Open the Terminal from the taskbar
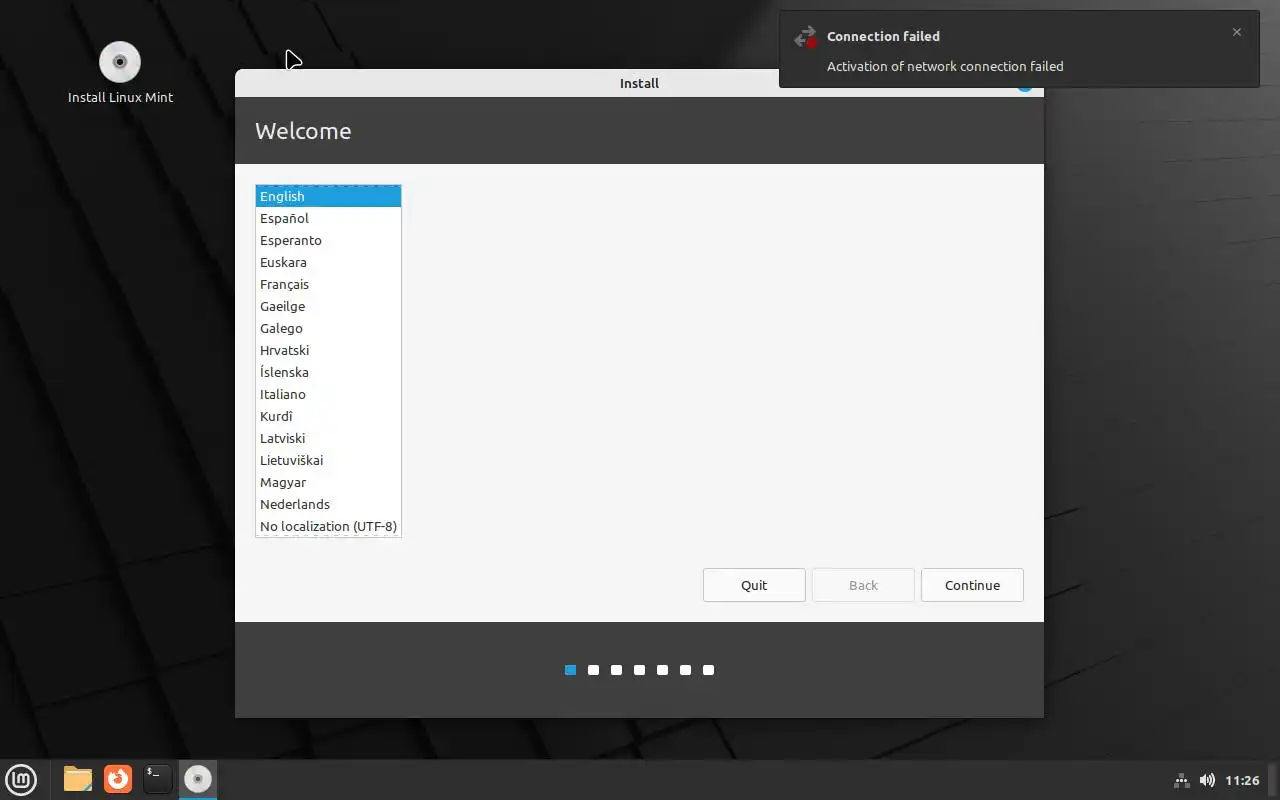 (x=157, y=779)
